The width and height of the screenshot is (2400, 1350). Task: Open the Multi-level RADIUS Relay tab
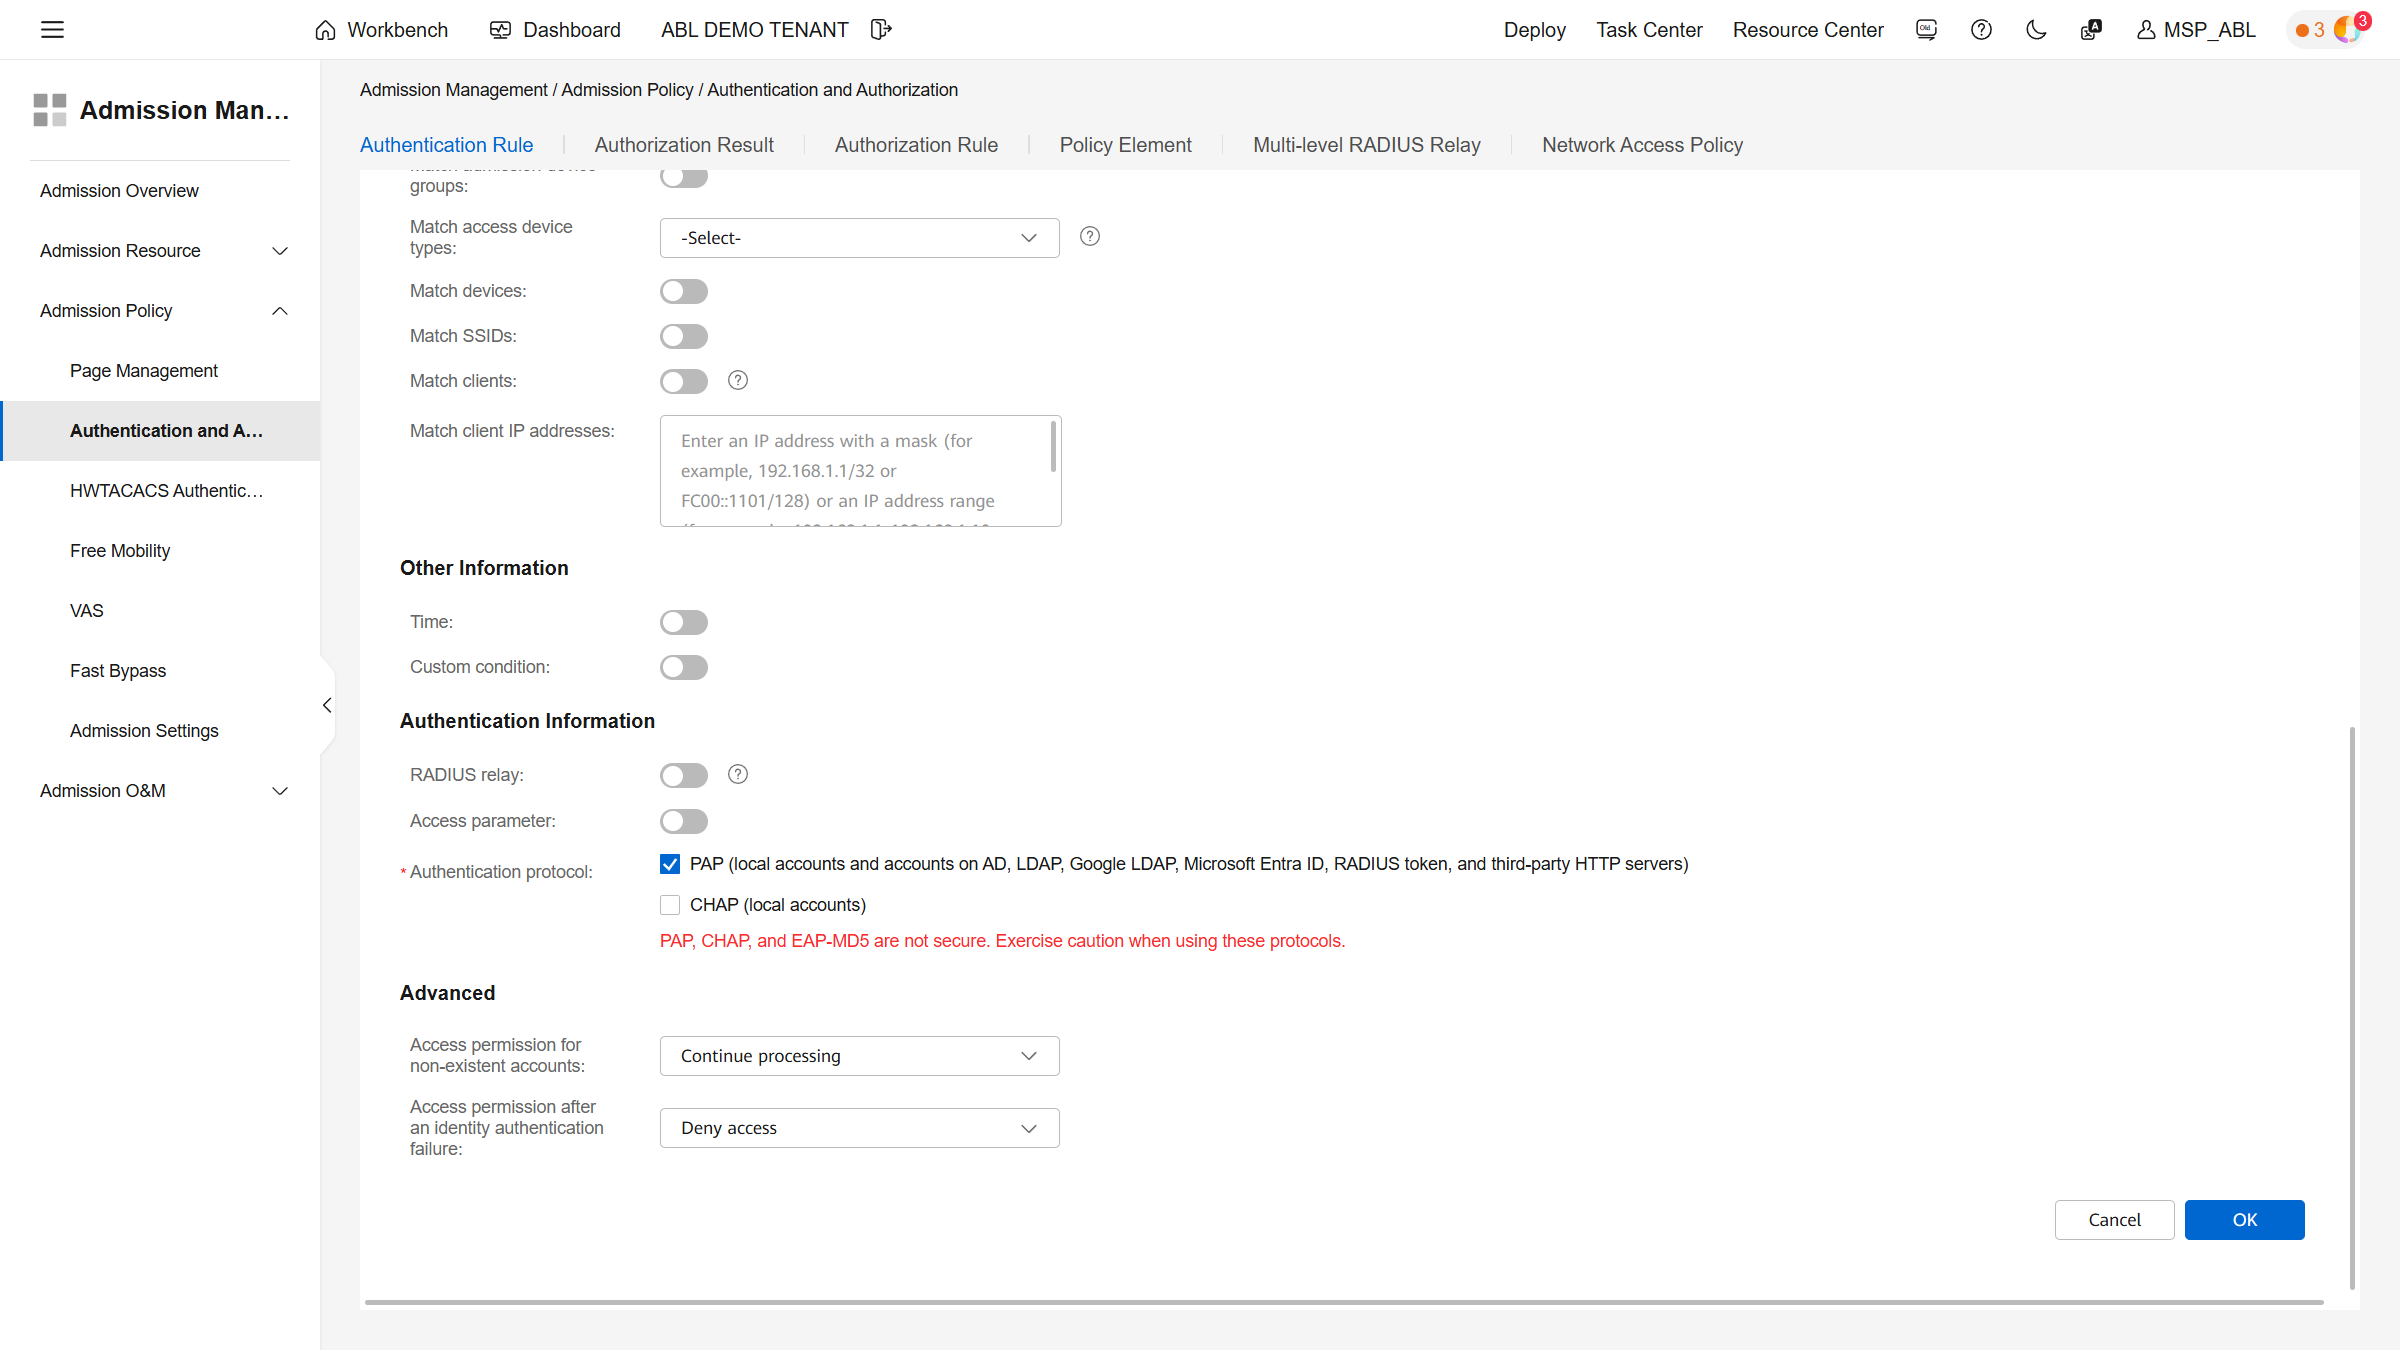tap(1366, 144)
